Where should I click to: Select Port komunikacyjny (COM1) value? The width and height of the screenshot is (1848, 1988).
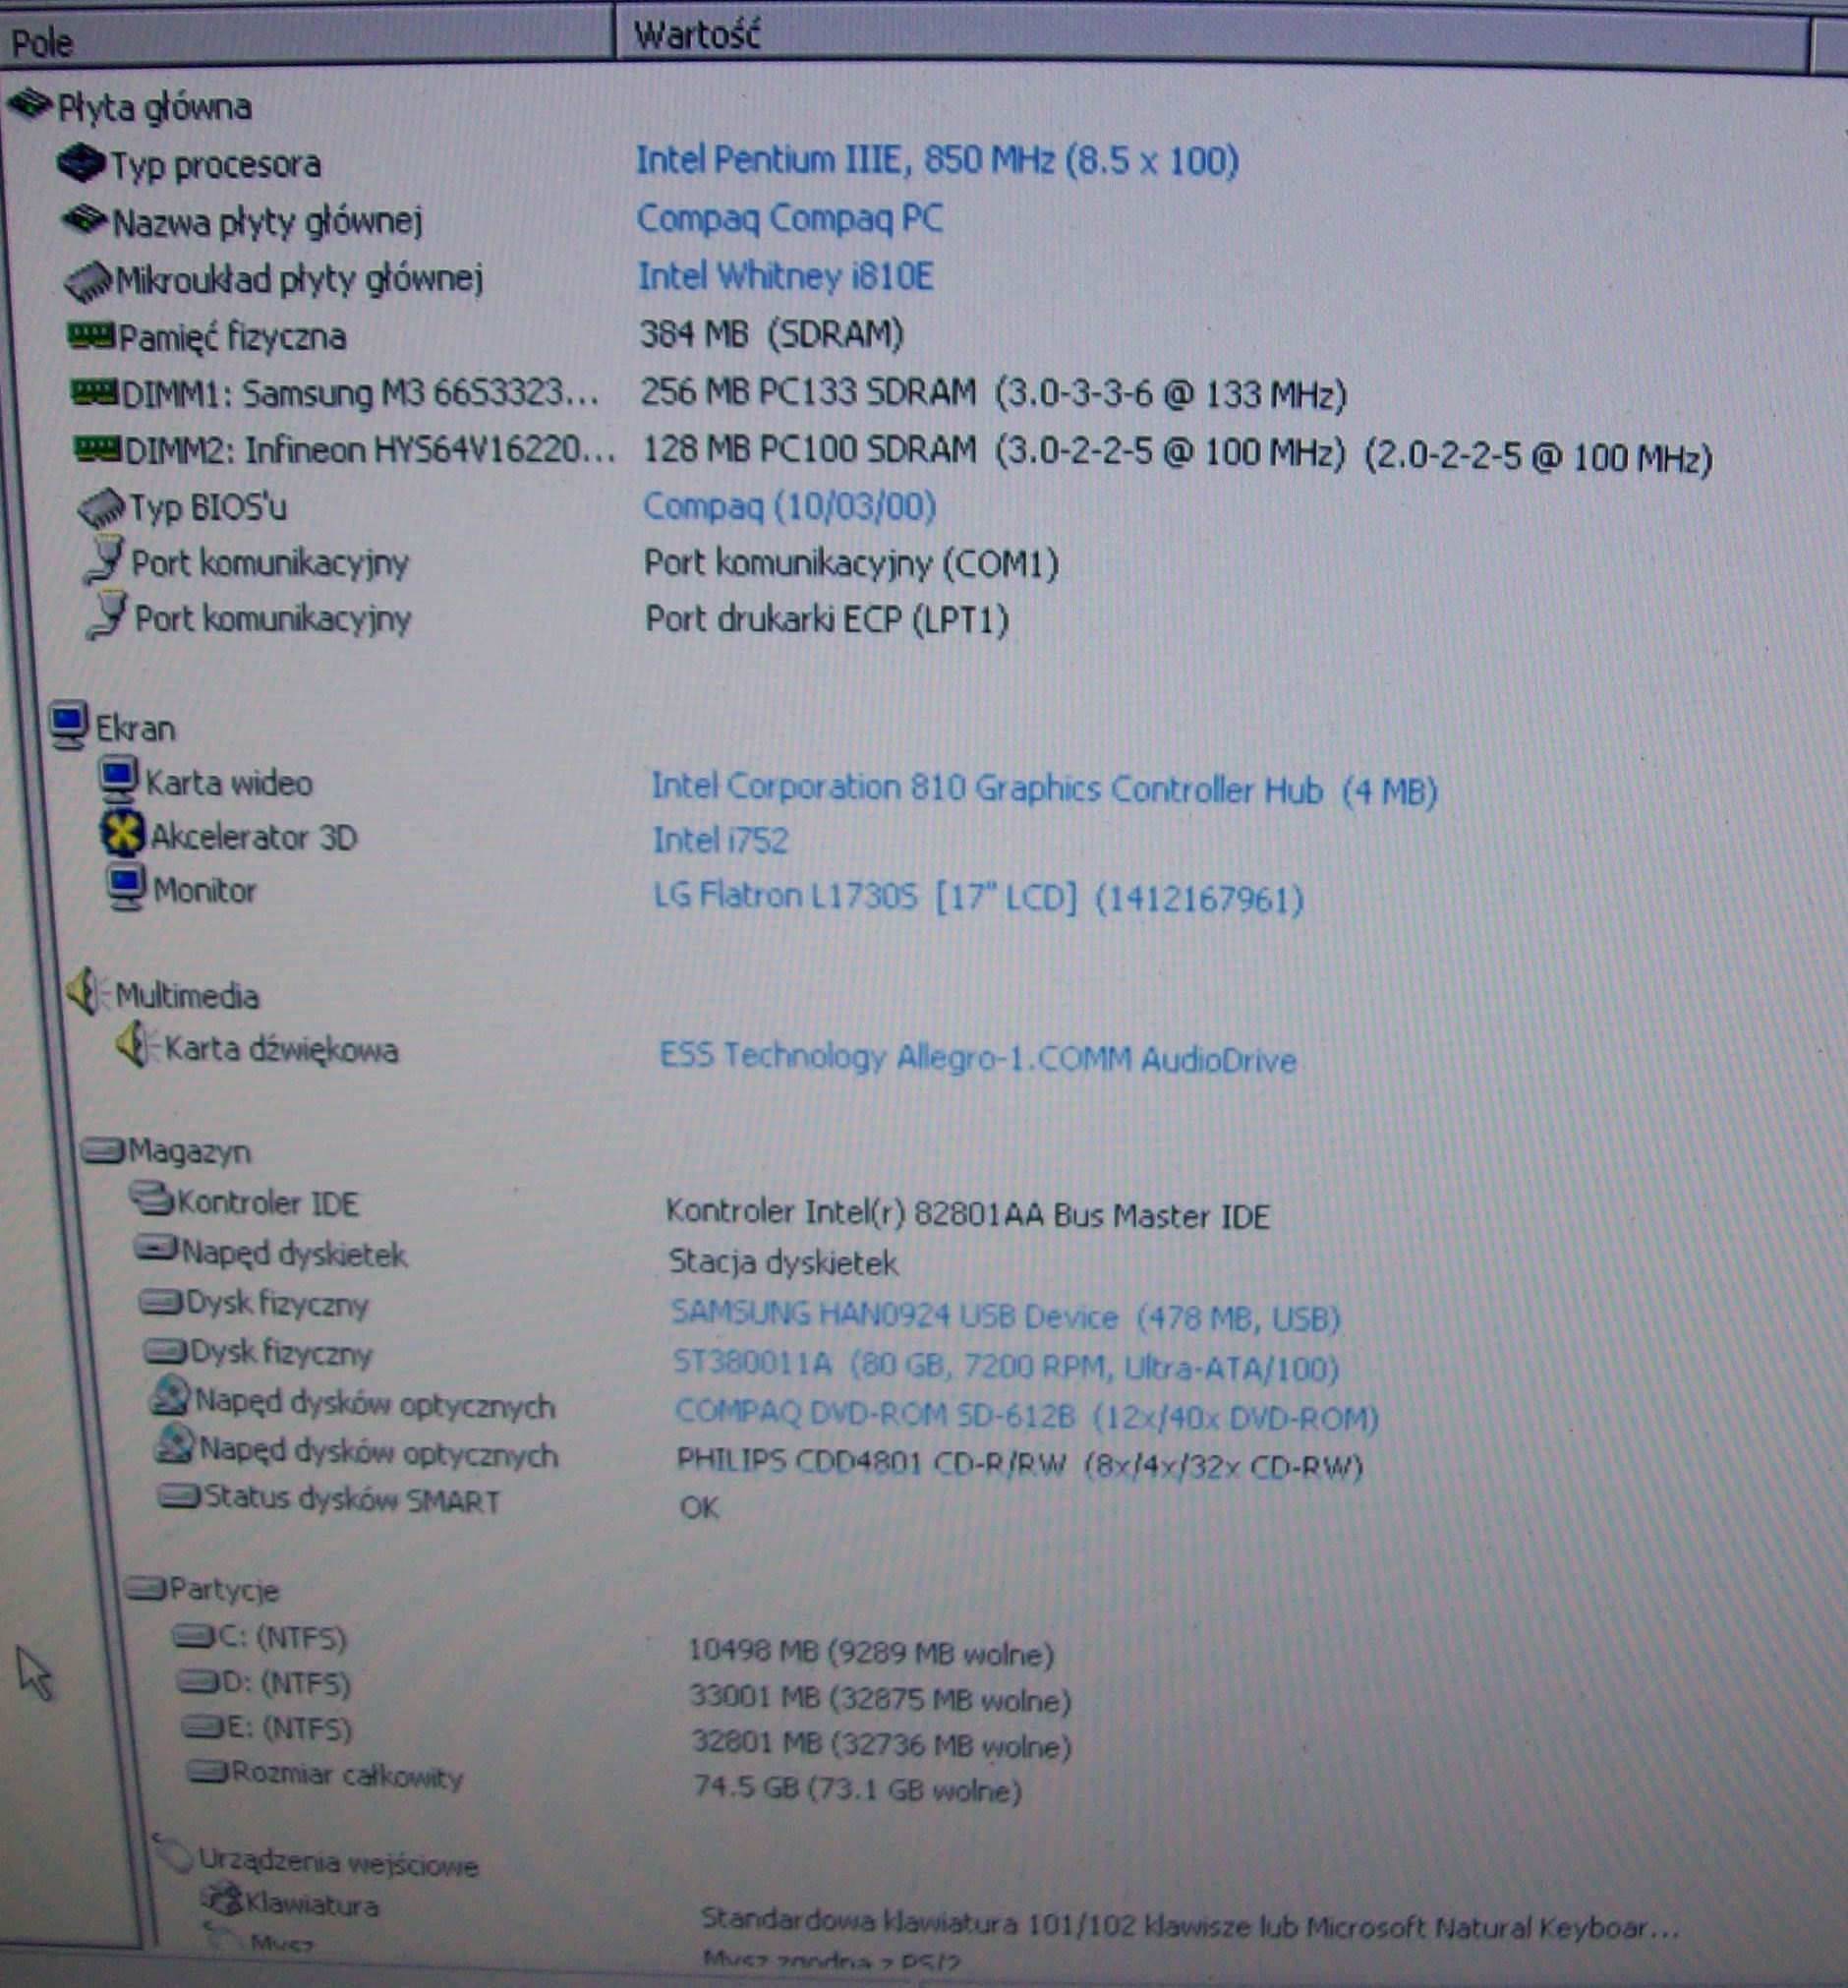(x=851, y=563)
